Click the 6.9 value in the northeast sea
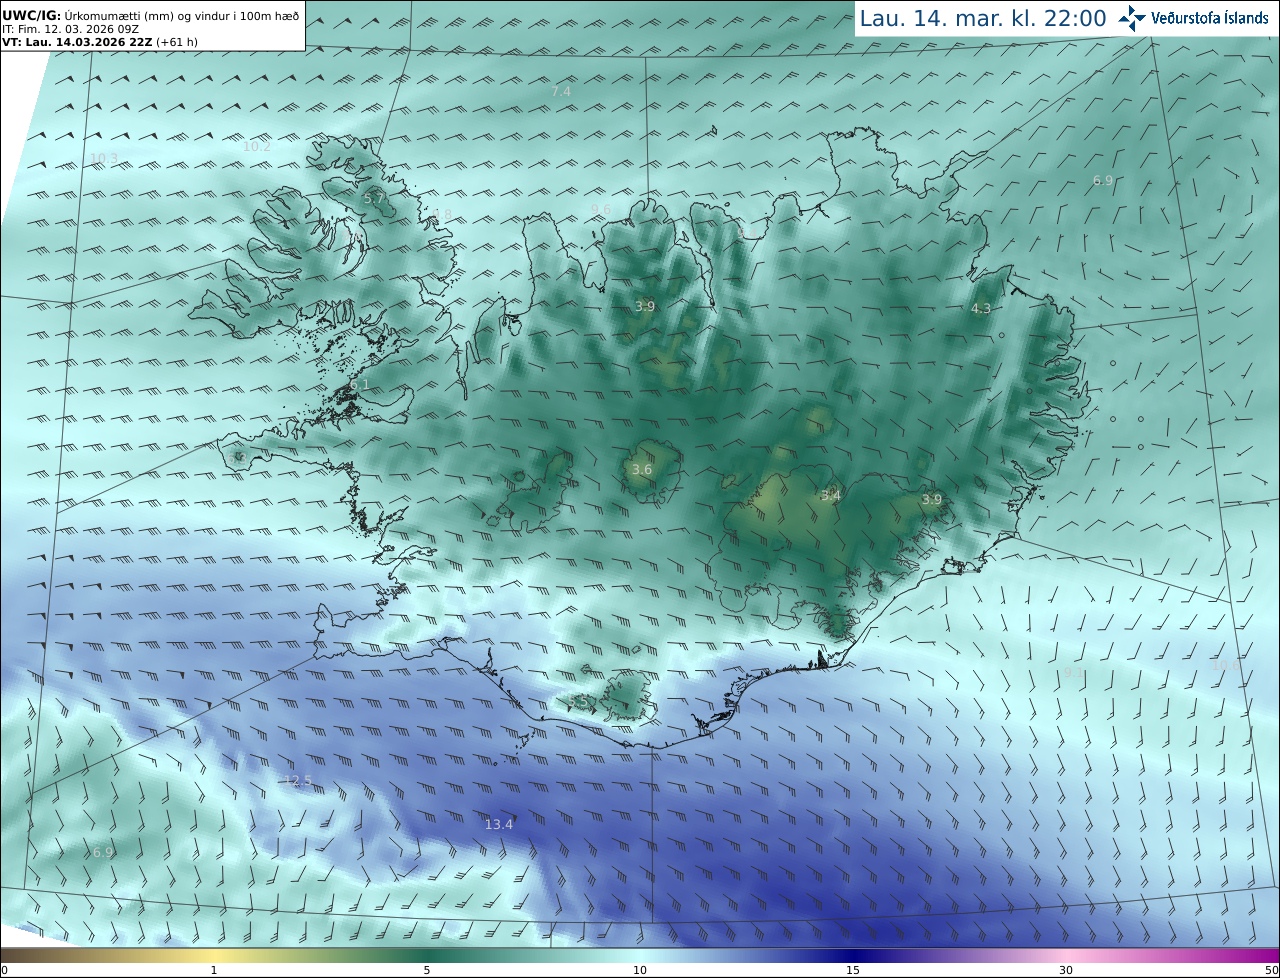The width and height of the screenshot is (1280, 978). tap(1103, 180)
